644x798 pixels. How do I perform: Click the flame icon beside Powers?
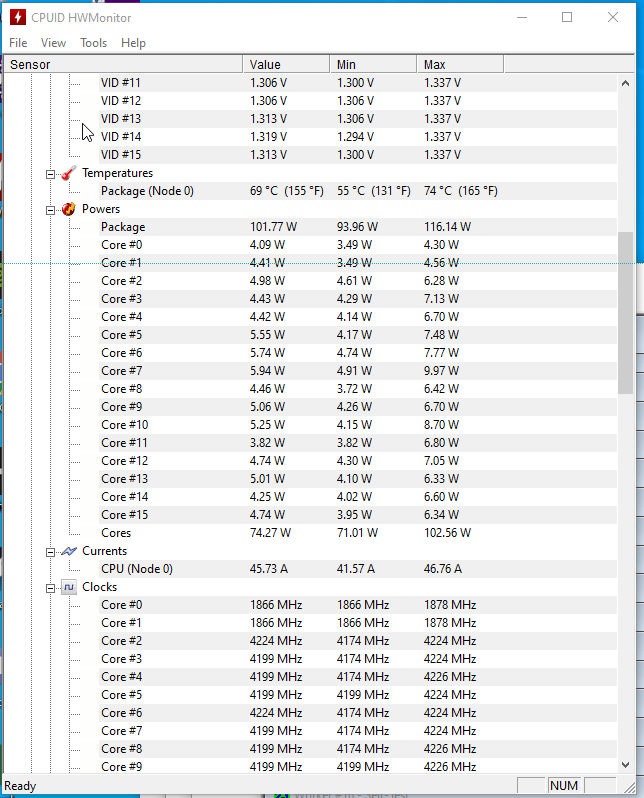[69, 209]
